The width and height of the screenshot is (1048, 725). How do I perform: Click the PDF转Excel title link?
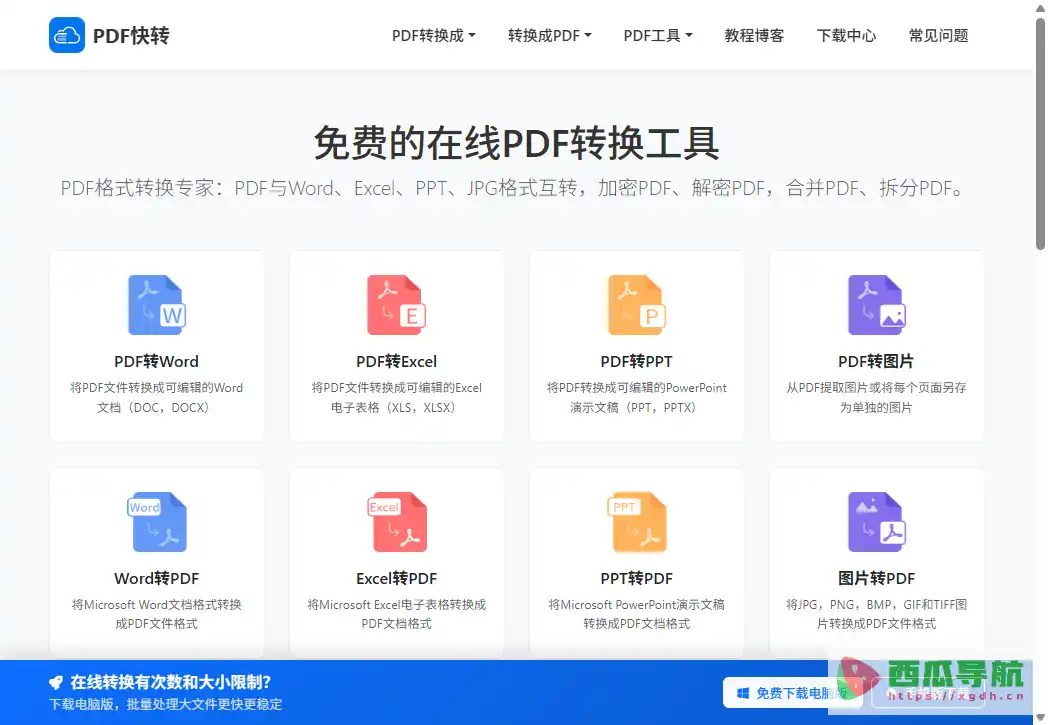pyautogui.click(x=396, y=361)
